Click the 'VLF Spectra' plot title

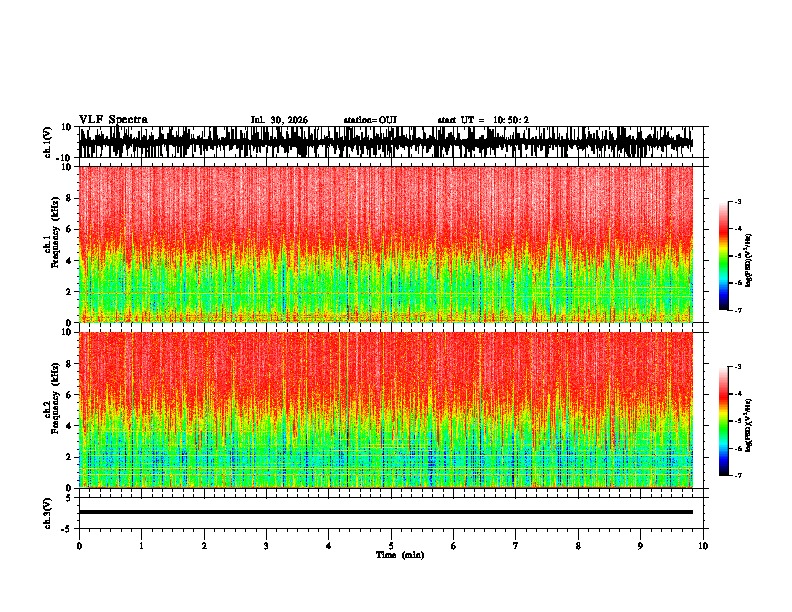pos(113,120)
